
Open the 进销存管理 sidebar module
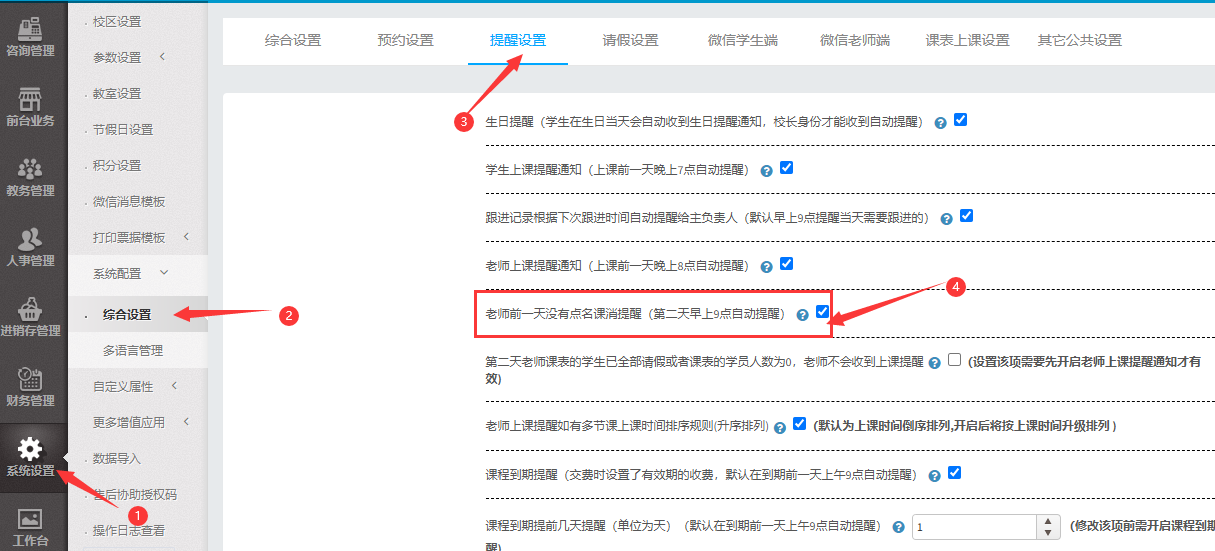(30, 317)
